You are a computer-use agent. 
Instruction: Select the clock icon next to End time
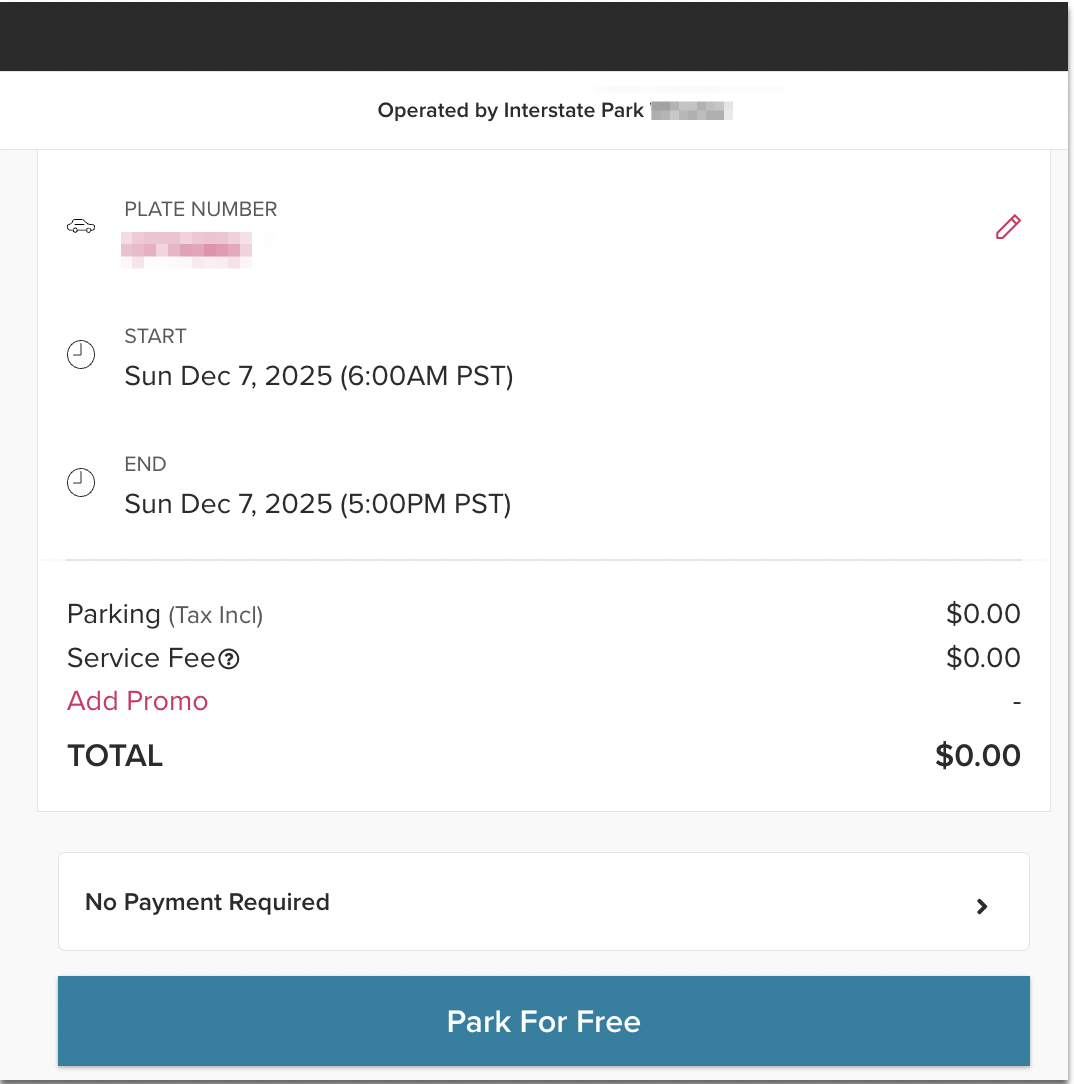pyautogui.click(x=81, y=482)
